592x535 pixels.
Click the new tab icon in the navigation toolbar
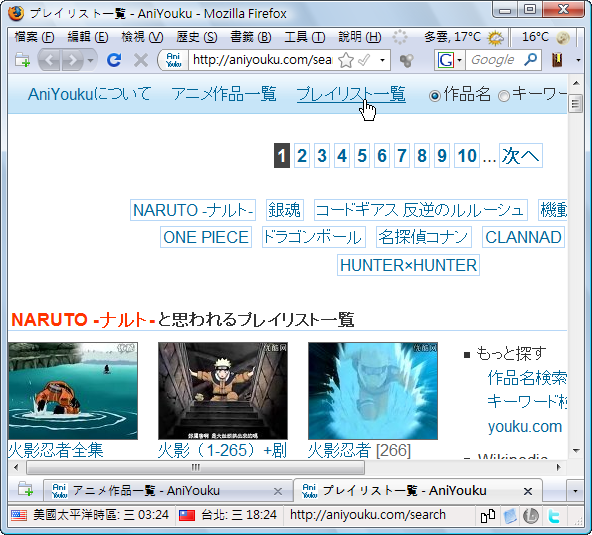point(22,60)
